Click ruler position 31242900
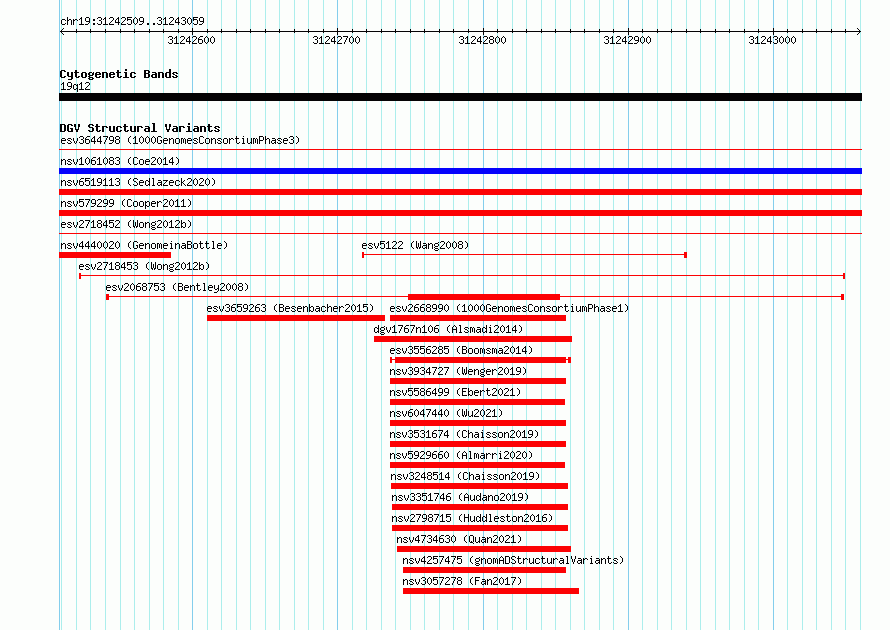 627,40
